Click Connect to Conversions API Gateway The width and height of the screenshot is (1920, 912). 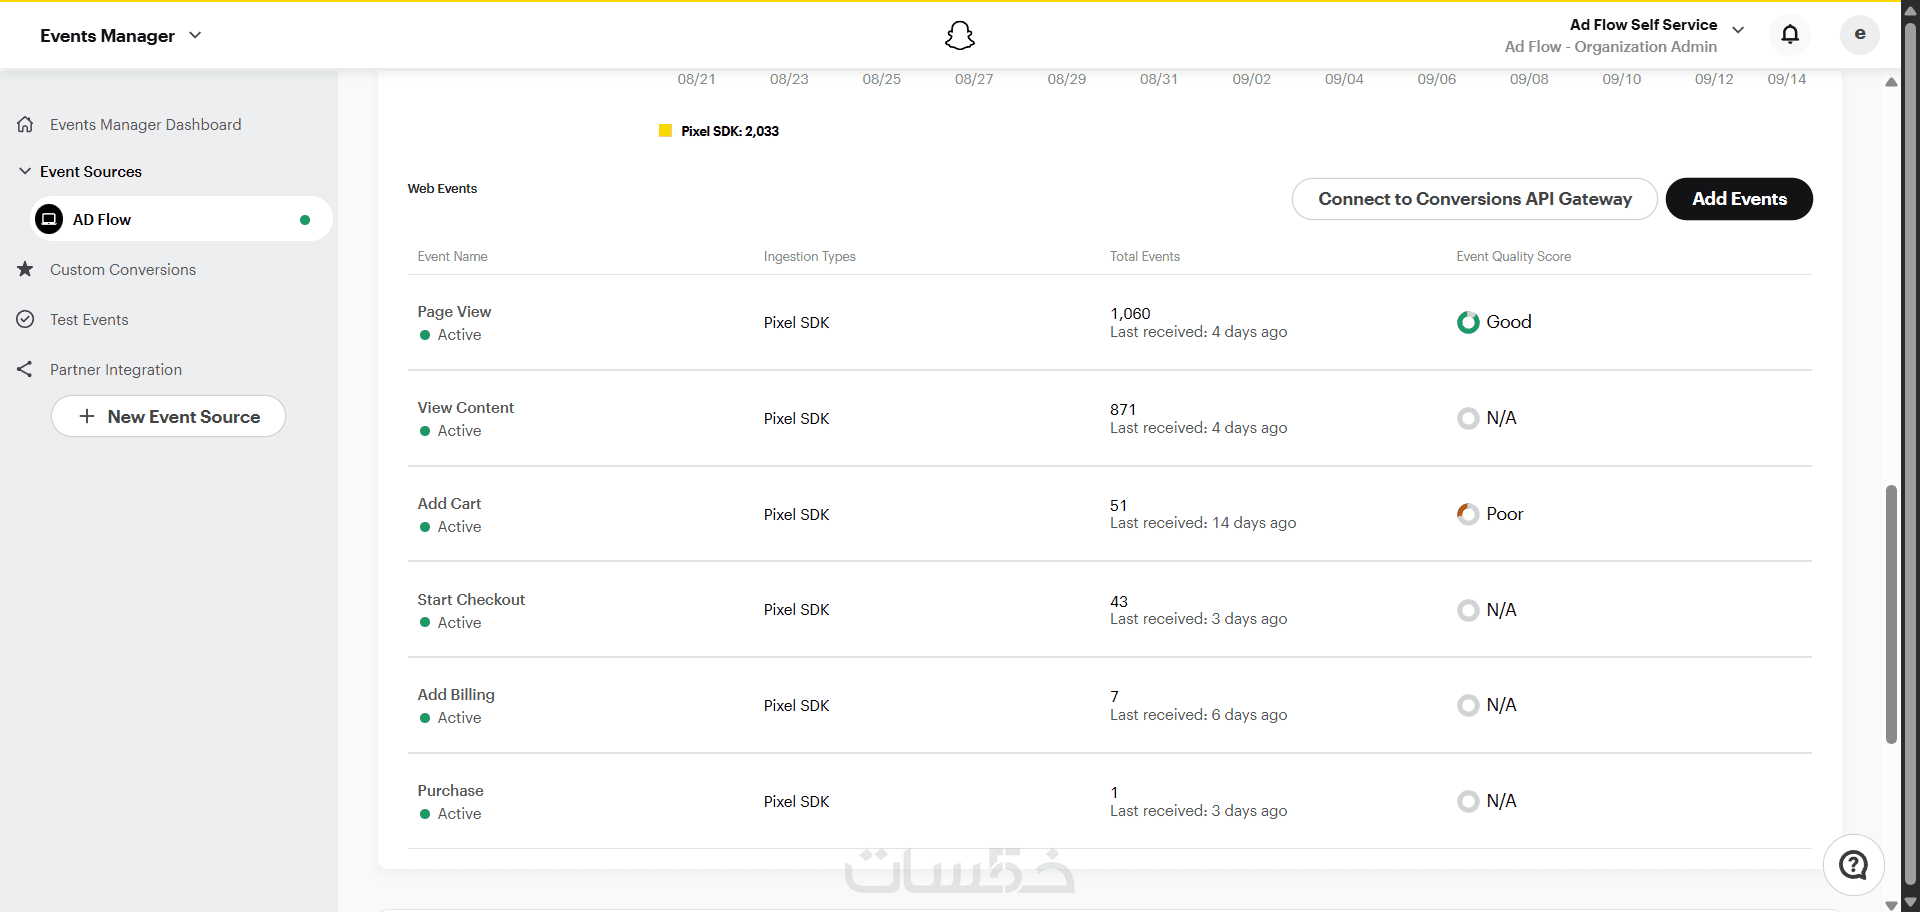click(1474, 199)
